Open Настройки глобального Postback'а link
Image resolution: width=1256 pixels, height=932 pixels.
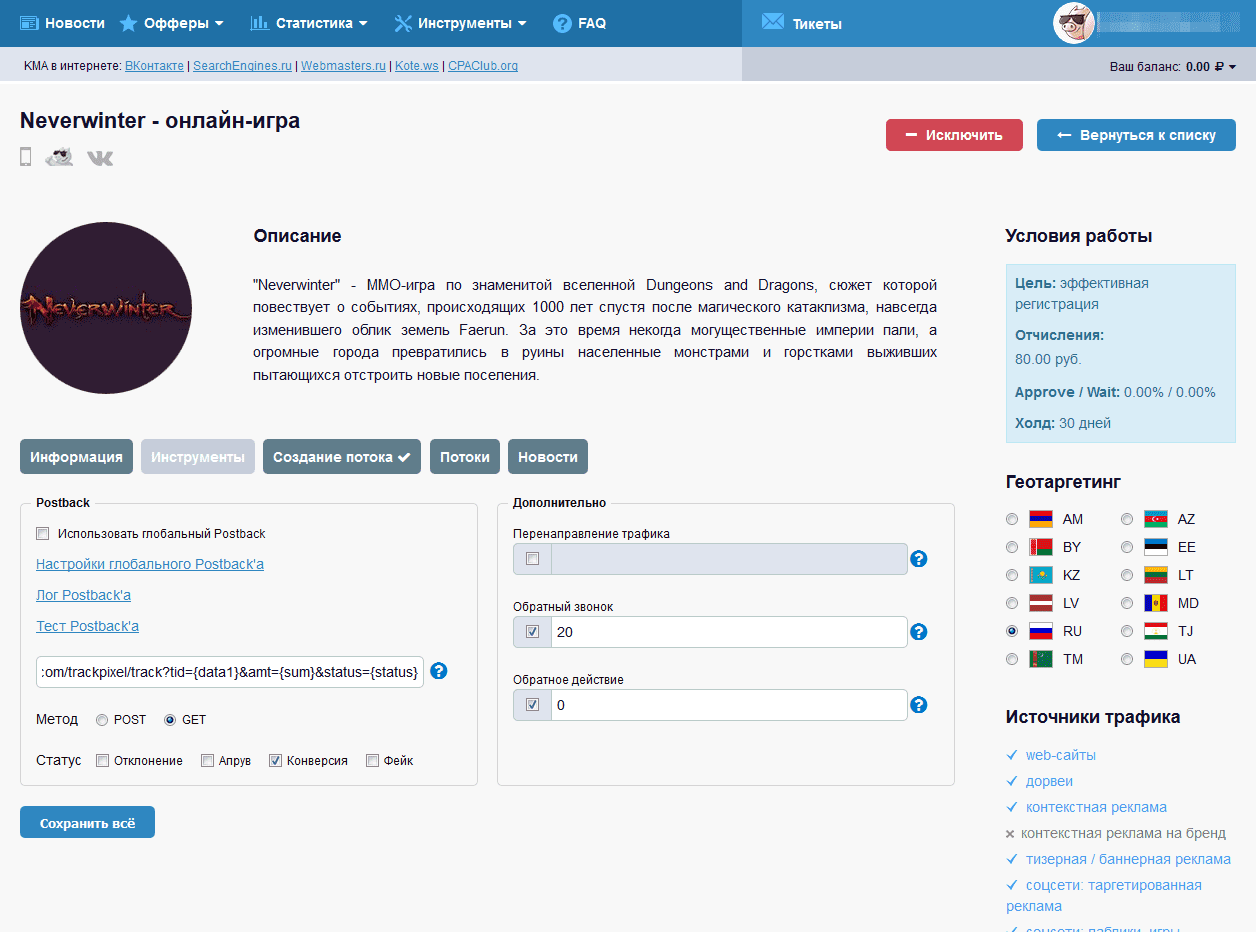(150, 564)
